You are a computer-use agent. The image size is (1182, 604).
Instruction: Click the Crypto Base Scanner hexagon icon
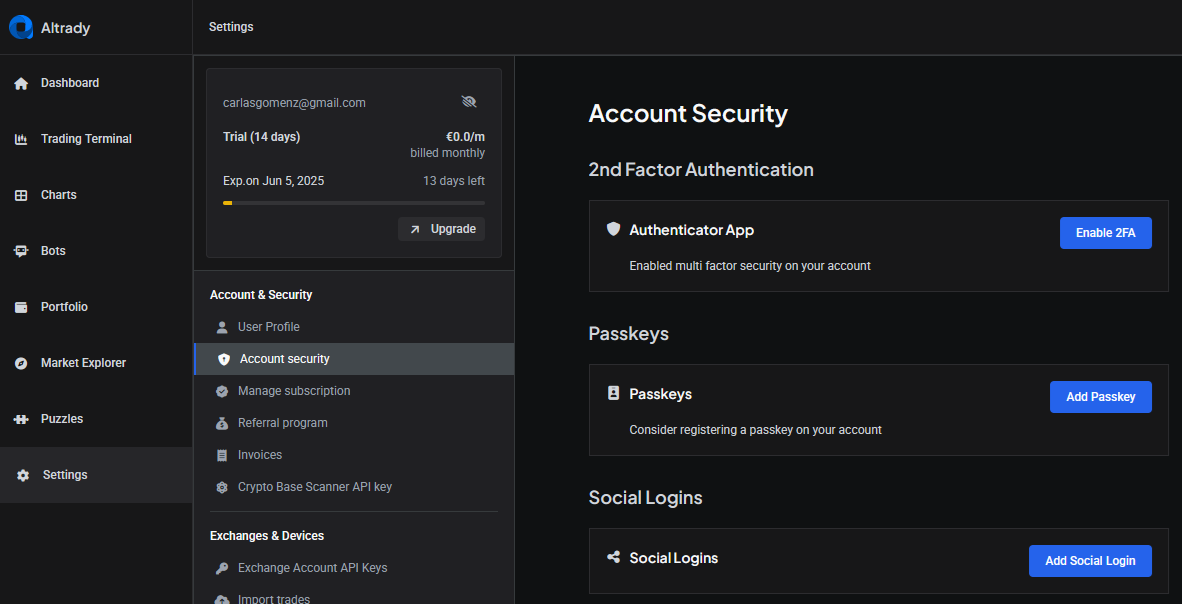[222, 488]
